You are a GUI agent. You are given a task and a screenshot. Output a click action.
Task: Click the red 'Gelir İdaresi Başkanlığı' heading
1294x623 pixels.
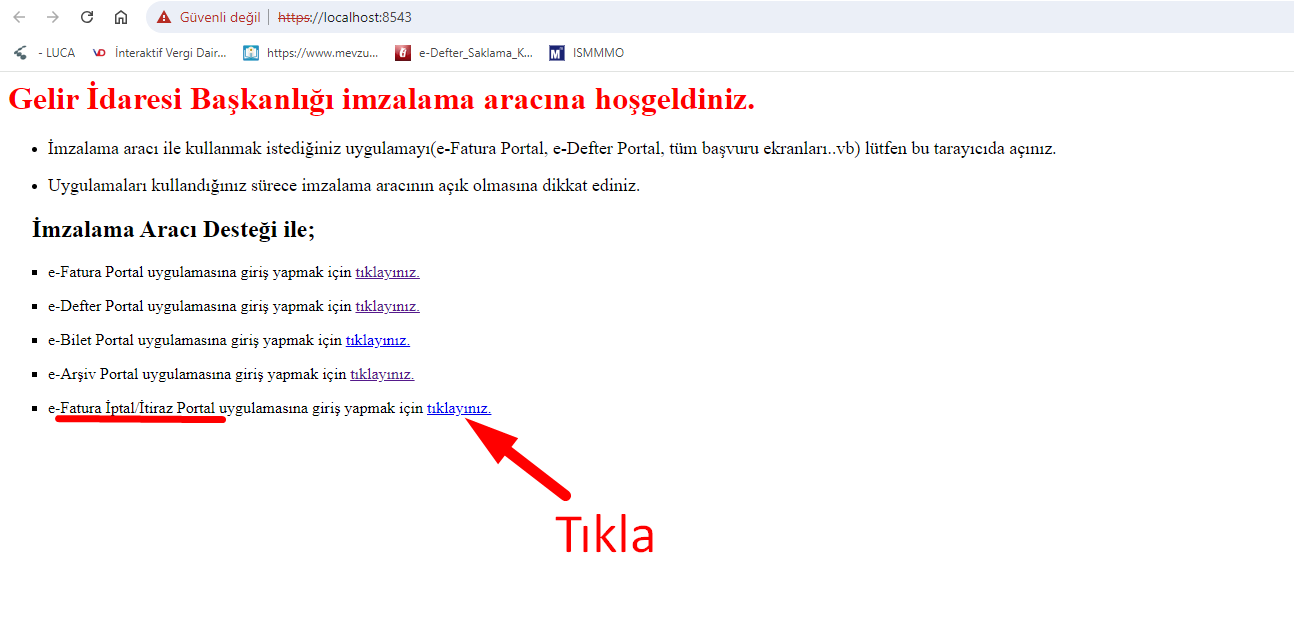[x=381, y=100]
